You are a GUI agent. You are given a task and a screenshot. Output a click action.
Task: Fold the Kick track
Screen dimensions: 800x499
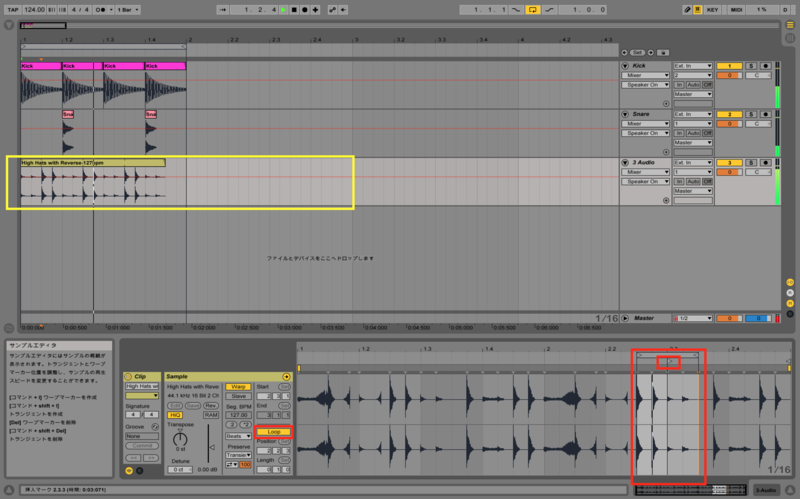point(625,66)
